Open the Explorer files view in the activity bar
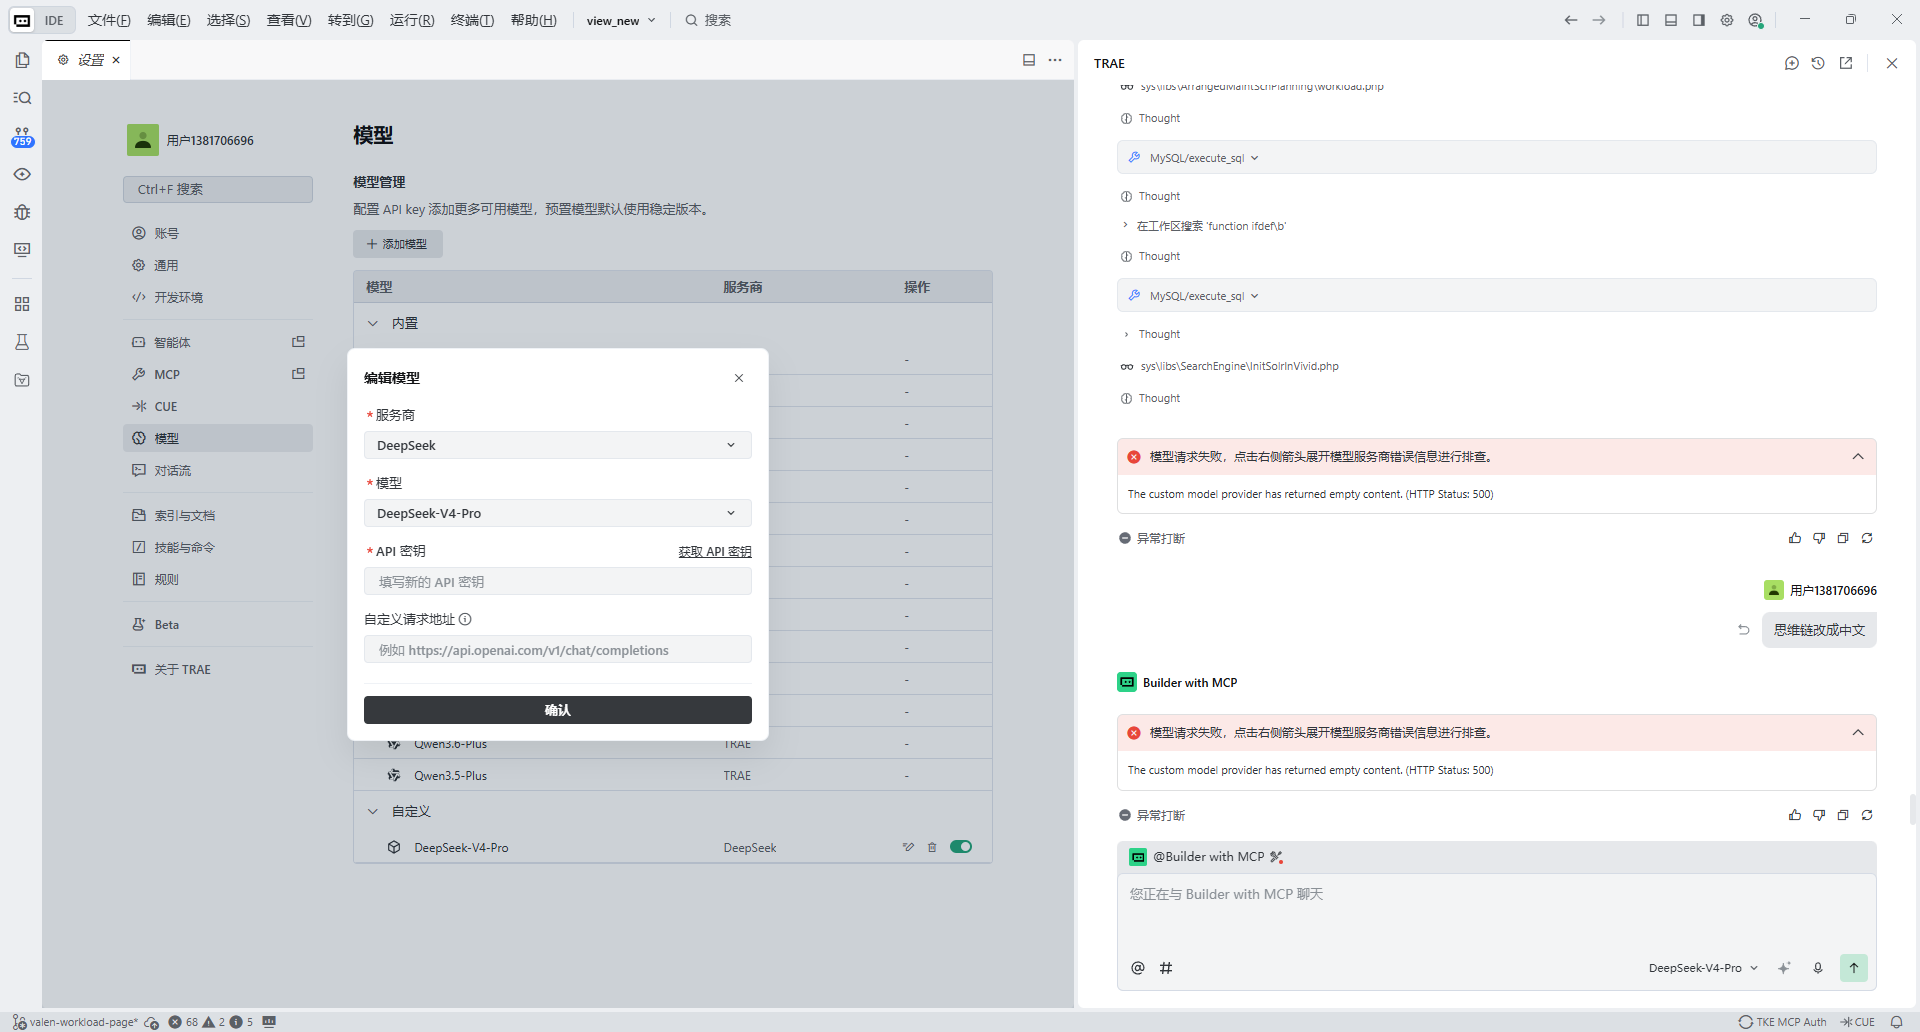 pyautogui.click(x=22, y=60)
